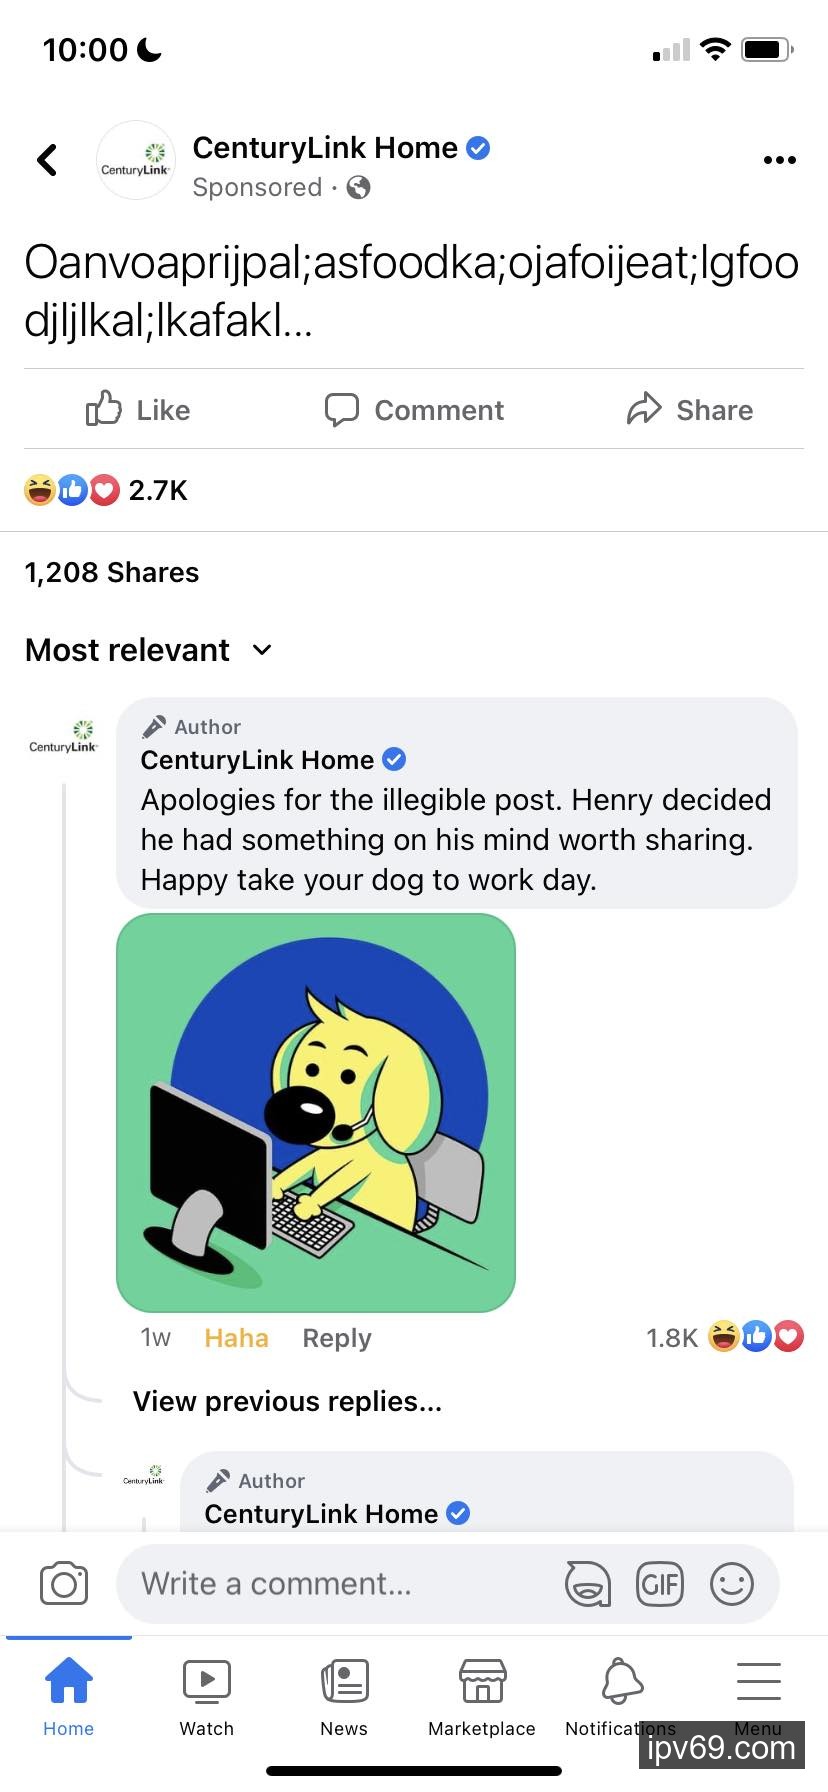The image size is (828, 1792).
Task: Tap the Write a comment field
Action: coord(340,1584)
